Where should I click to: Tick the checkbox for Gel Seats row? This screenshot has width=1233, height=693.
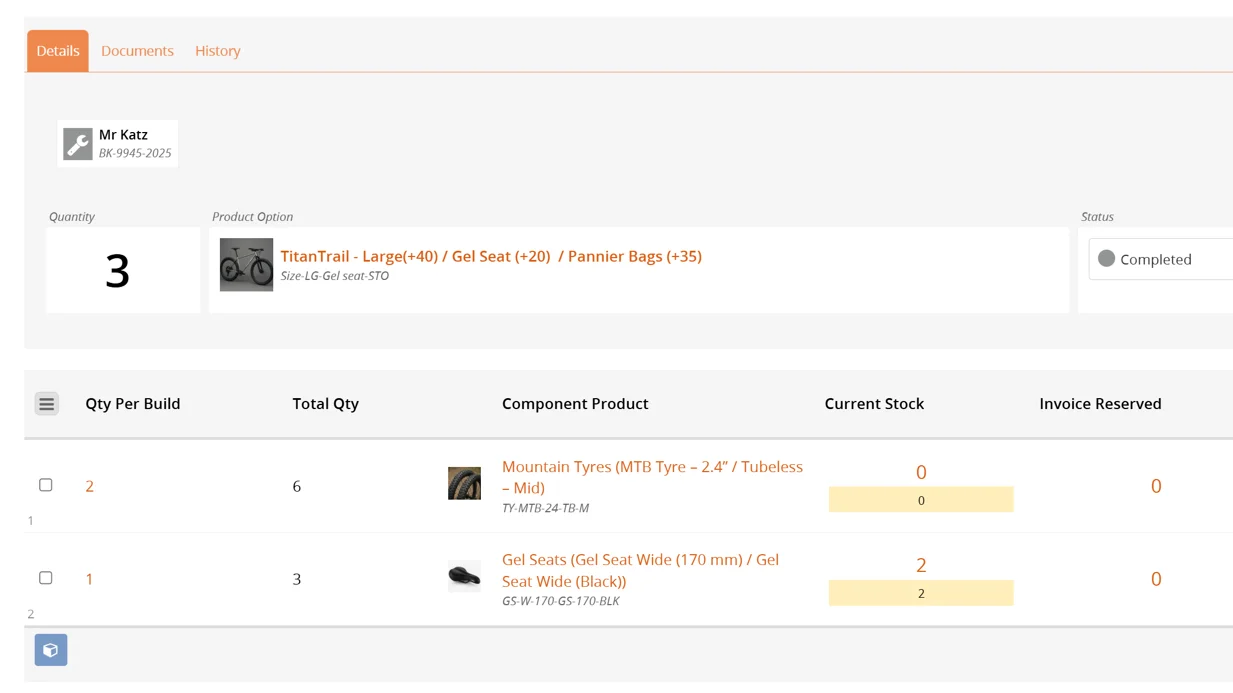point(46,578)
